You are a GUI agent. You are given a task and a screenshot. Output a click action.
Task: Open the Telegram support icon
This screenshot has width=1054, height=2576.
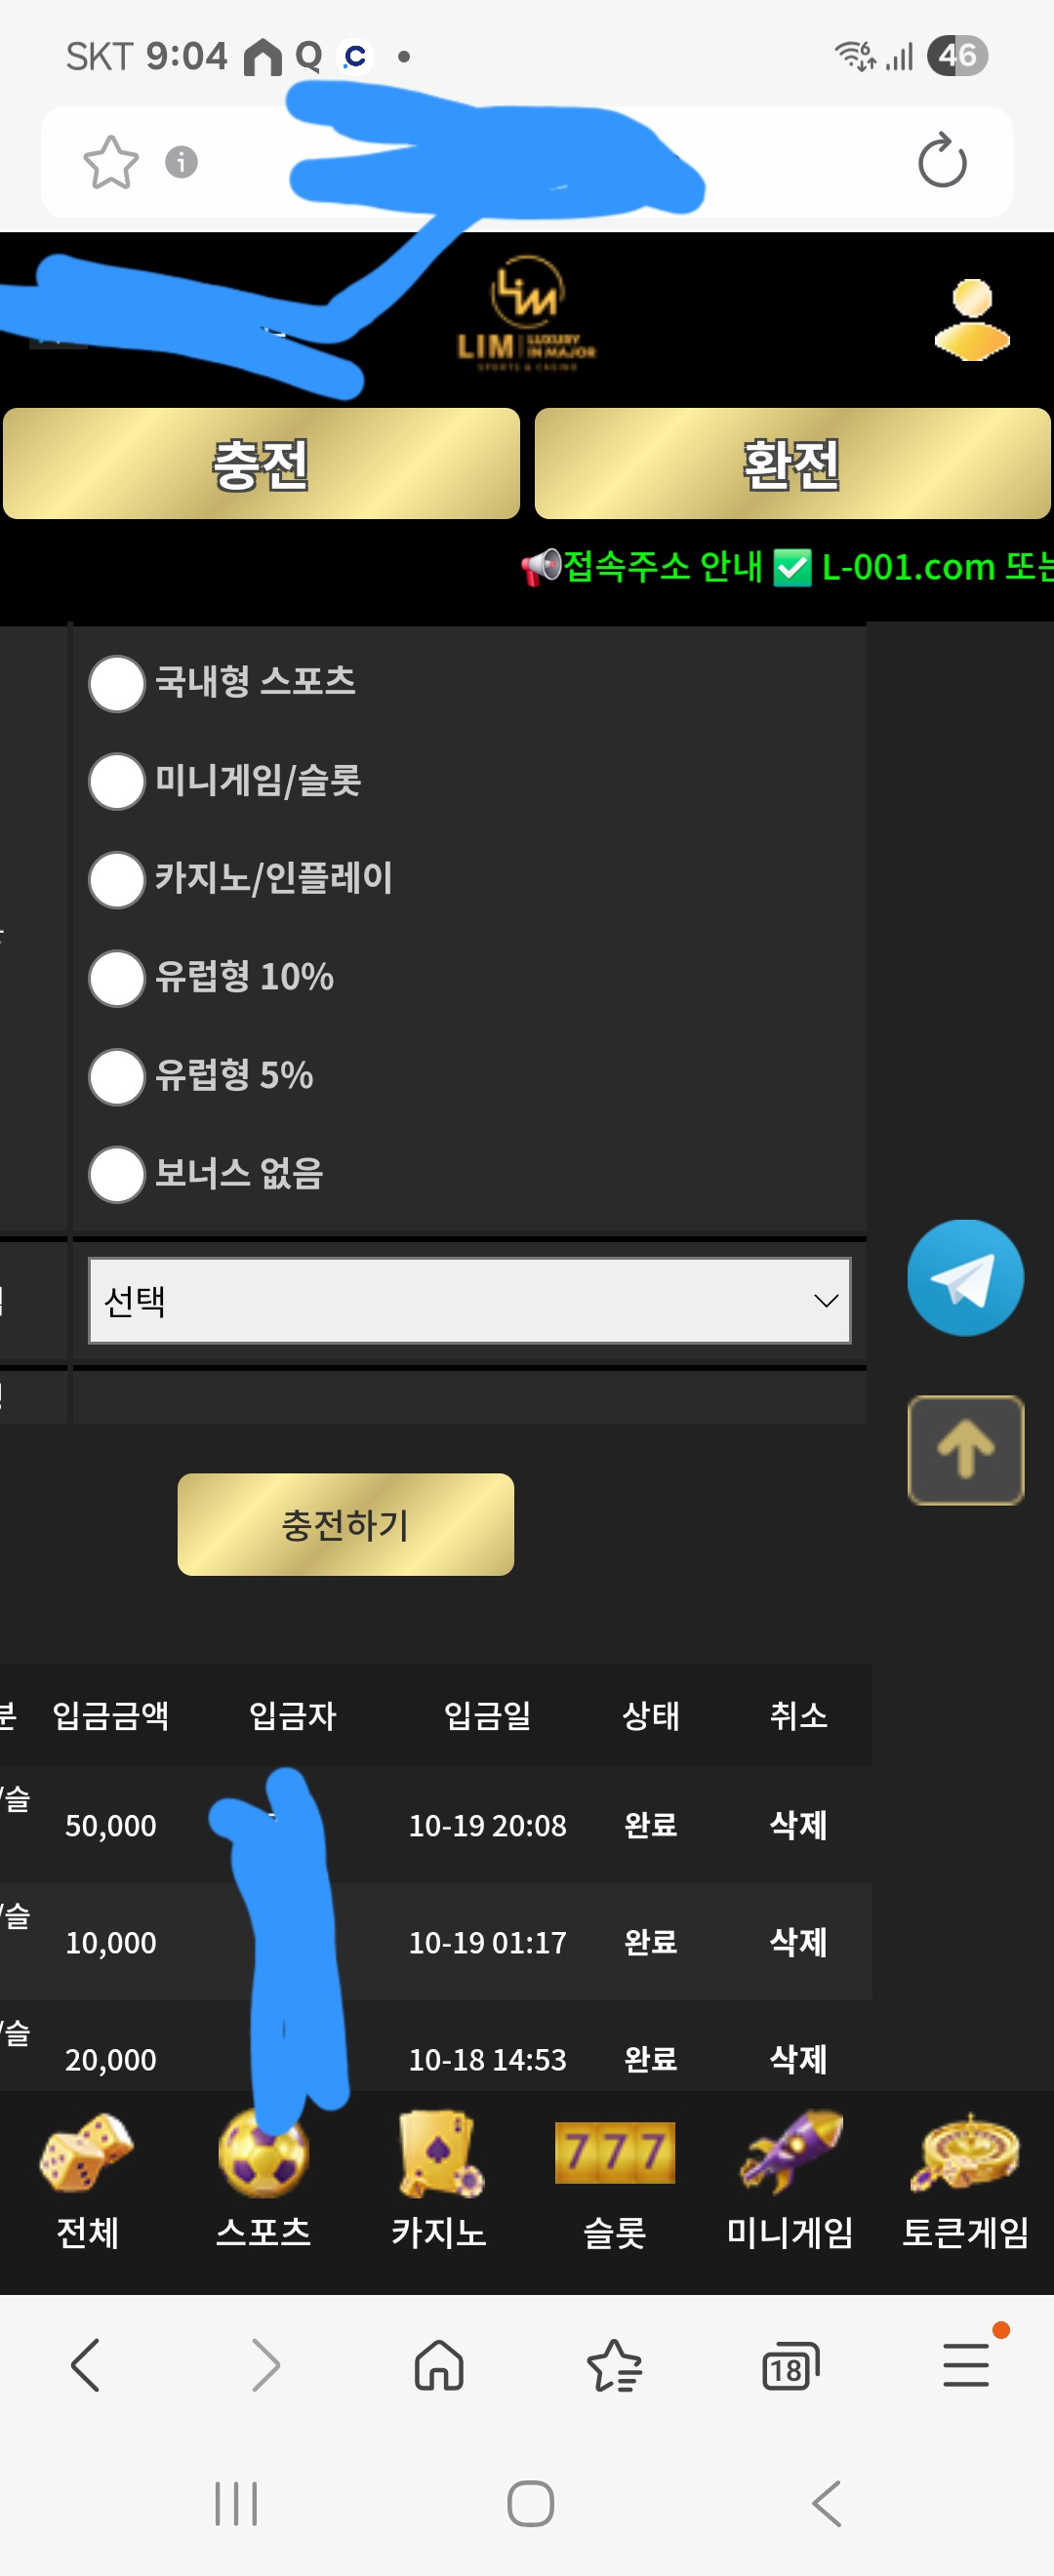(965, 1277)
